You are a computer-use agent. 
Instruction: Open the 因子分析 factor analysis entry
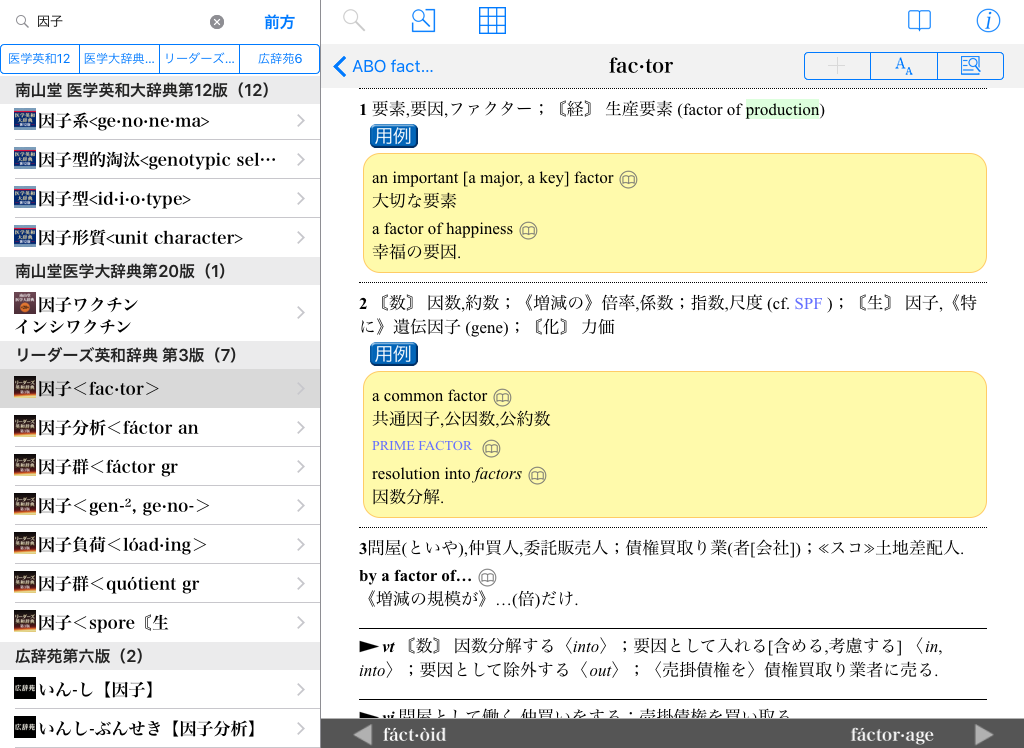160,427
